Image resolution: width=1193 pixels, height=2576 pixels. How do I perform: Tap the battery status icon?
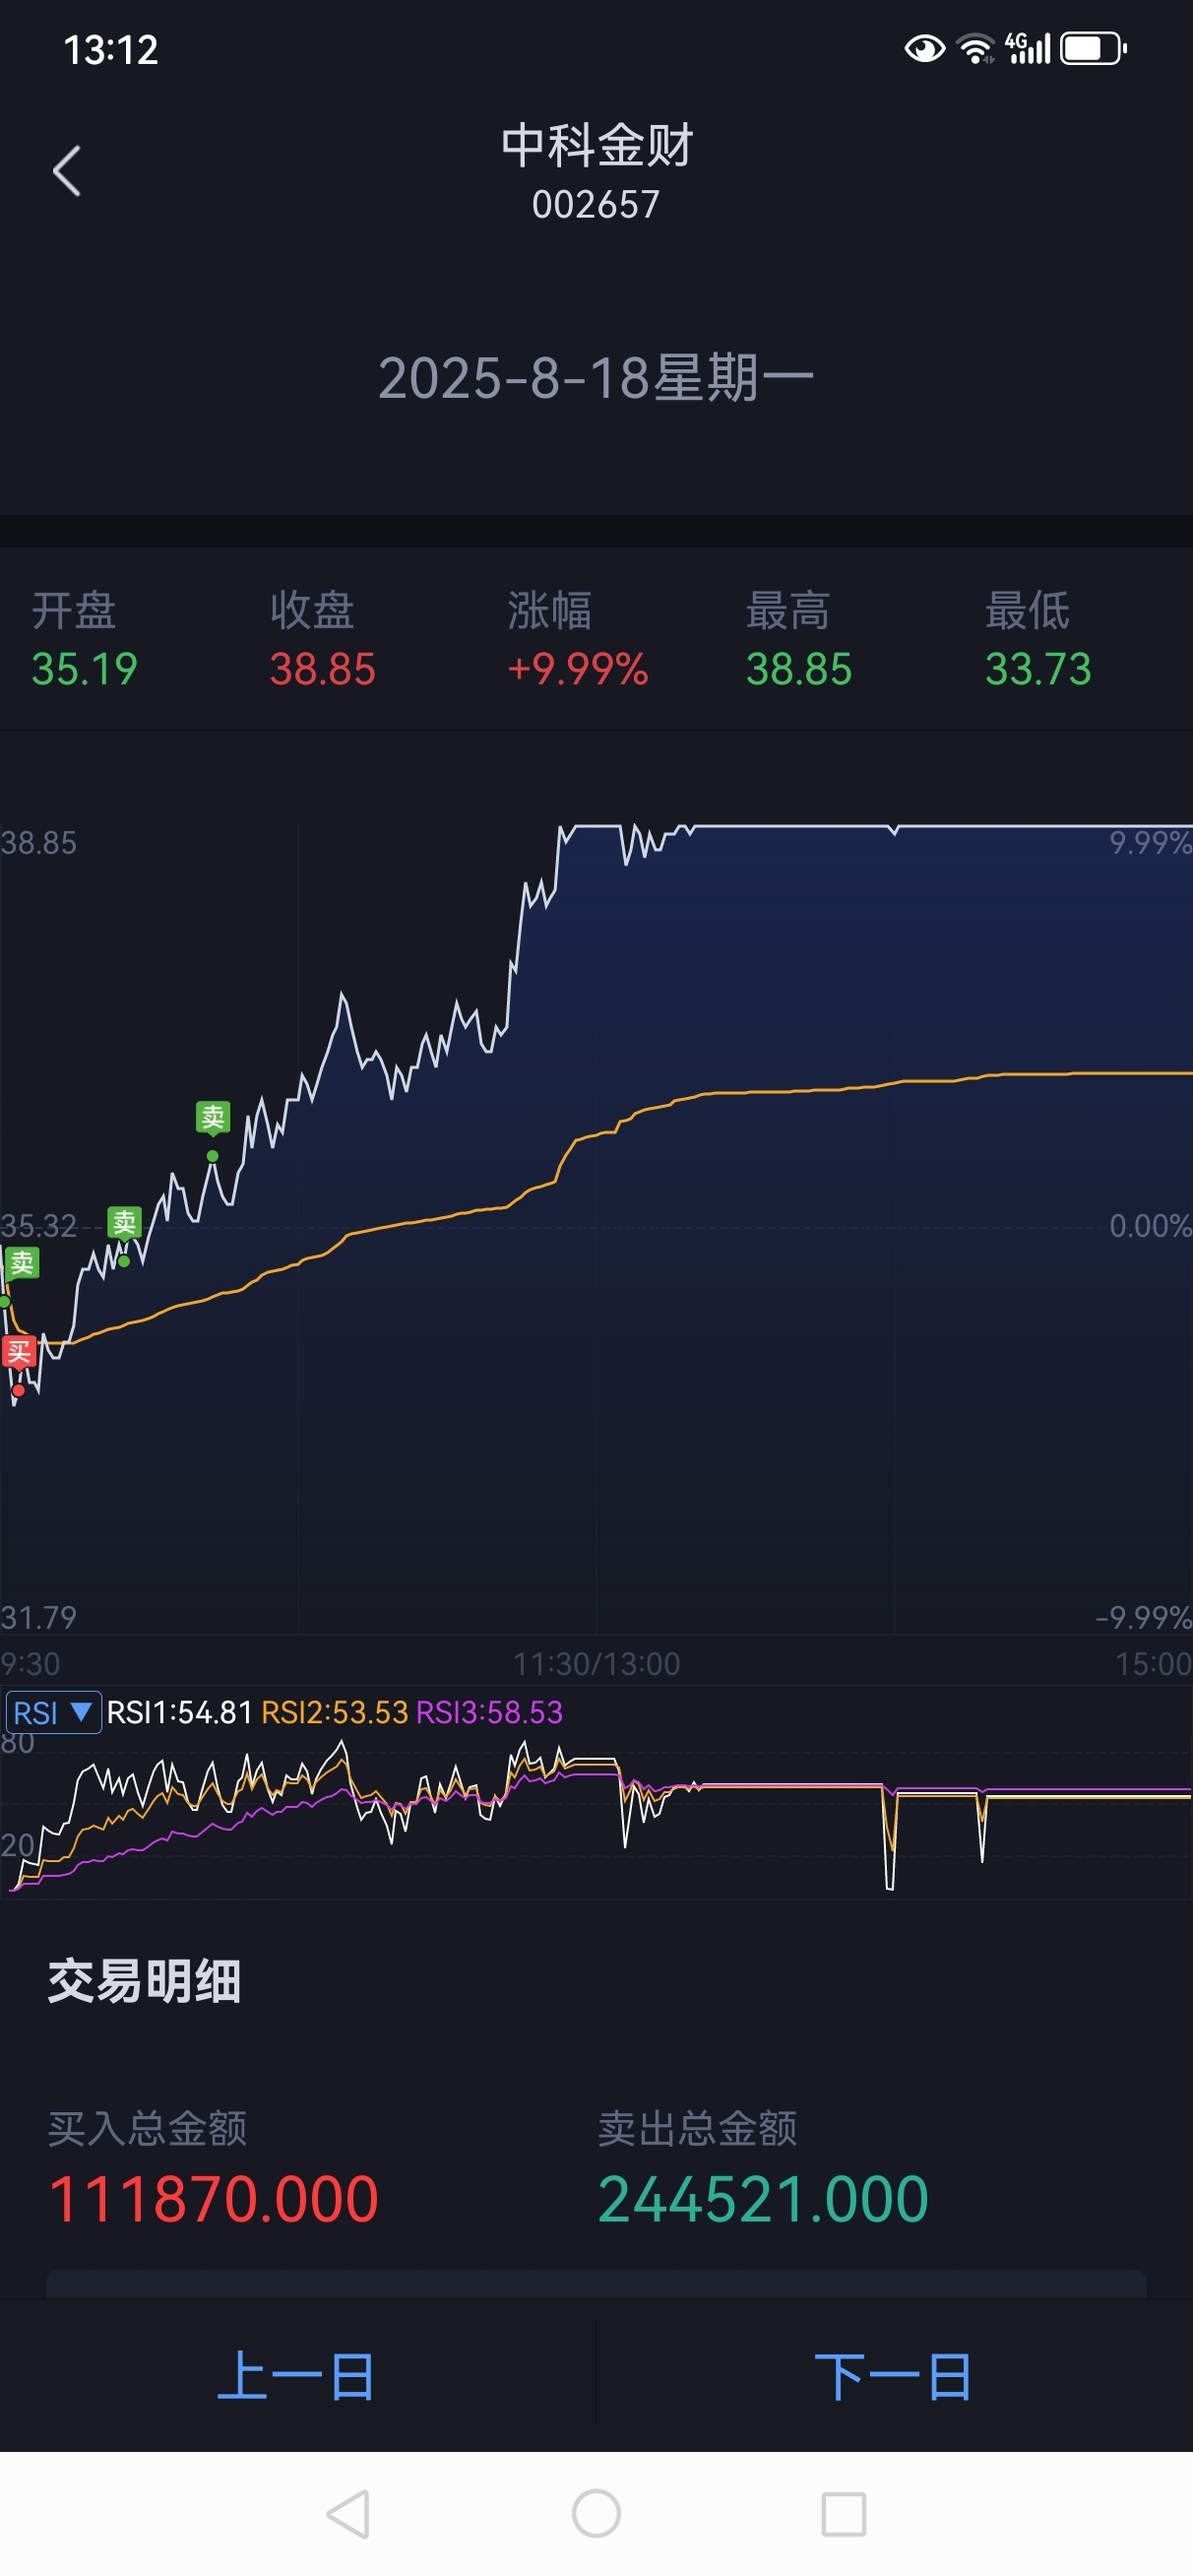tap(1094, 48)
